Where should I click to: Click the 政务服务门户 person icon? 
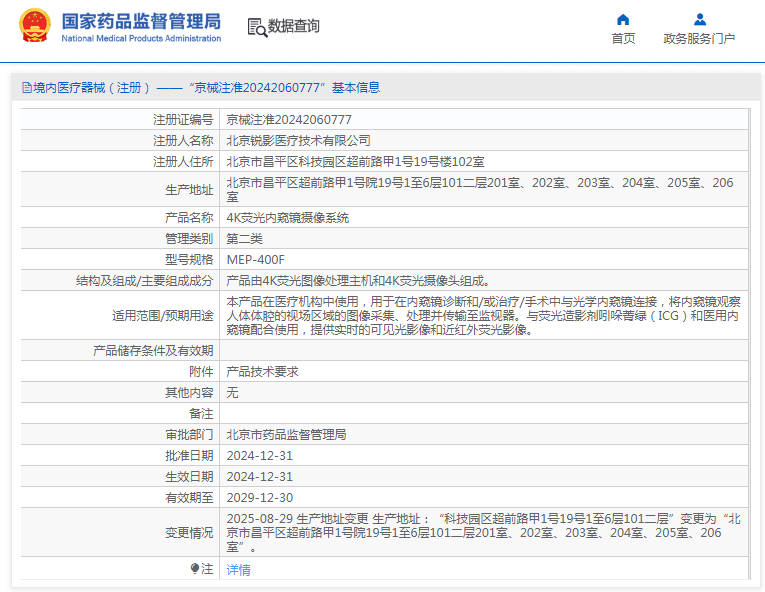tap(699, 19)
